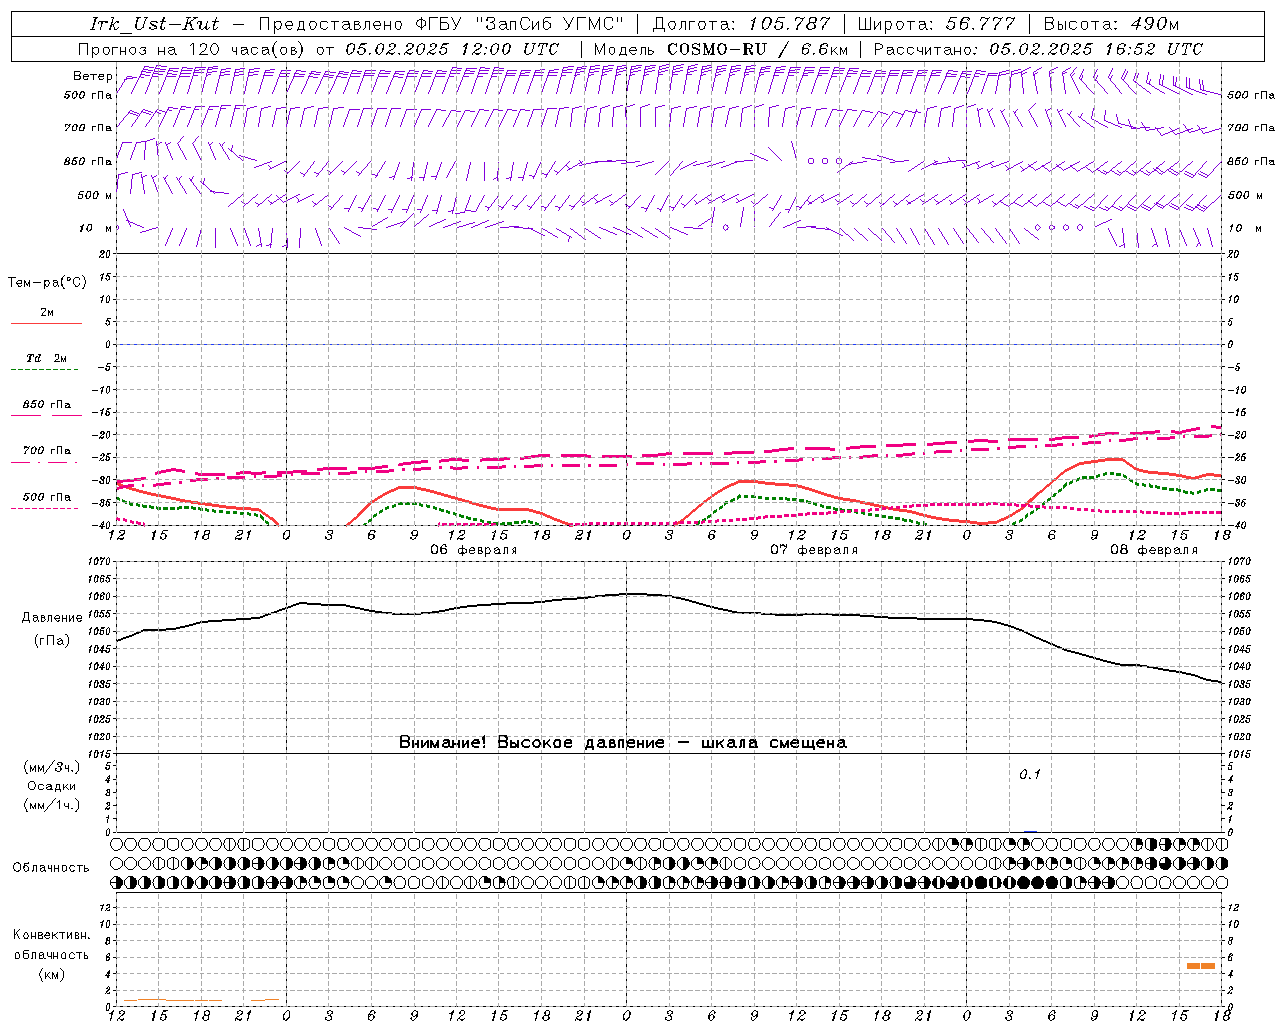Click the 08 февраля date label
Viewport: 1280px width, 1024px height.
pos(1154,550)
